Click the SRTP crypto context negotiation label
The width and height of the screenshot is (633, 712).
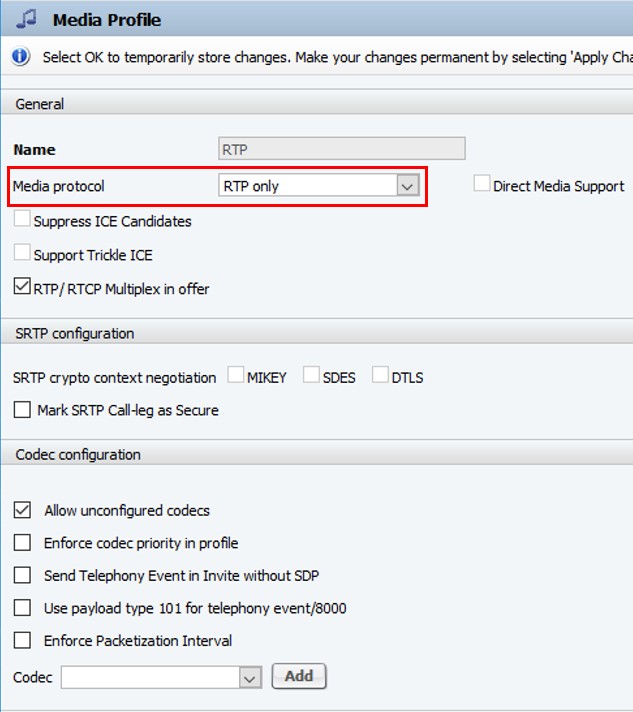[114, 377]
